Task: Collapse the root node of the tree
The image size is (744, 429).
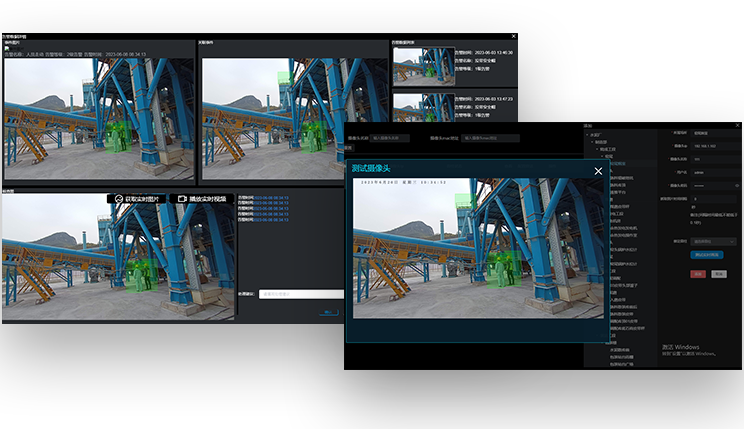Action: (x=587, y=135)
